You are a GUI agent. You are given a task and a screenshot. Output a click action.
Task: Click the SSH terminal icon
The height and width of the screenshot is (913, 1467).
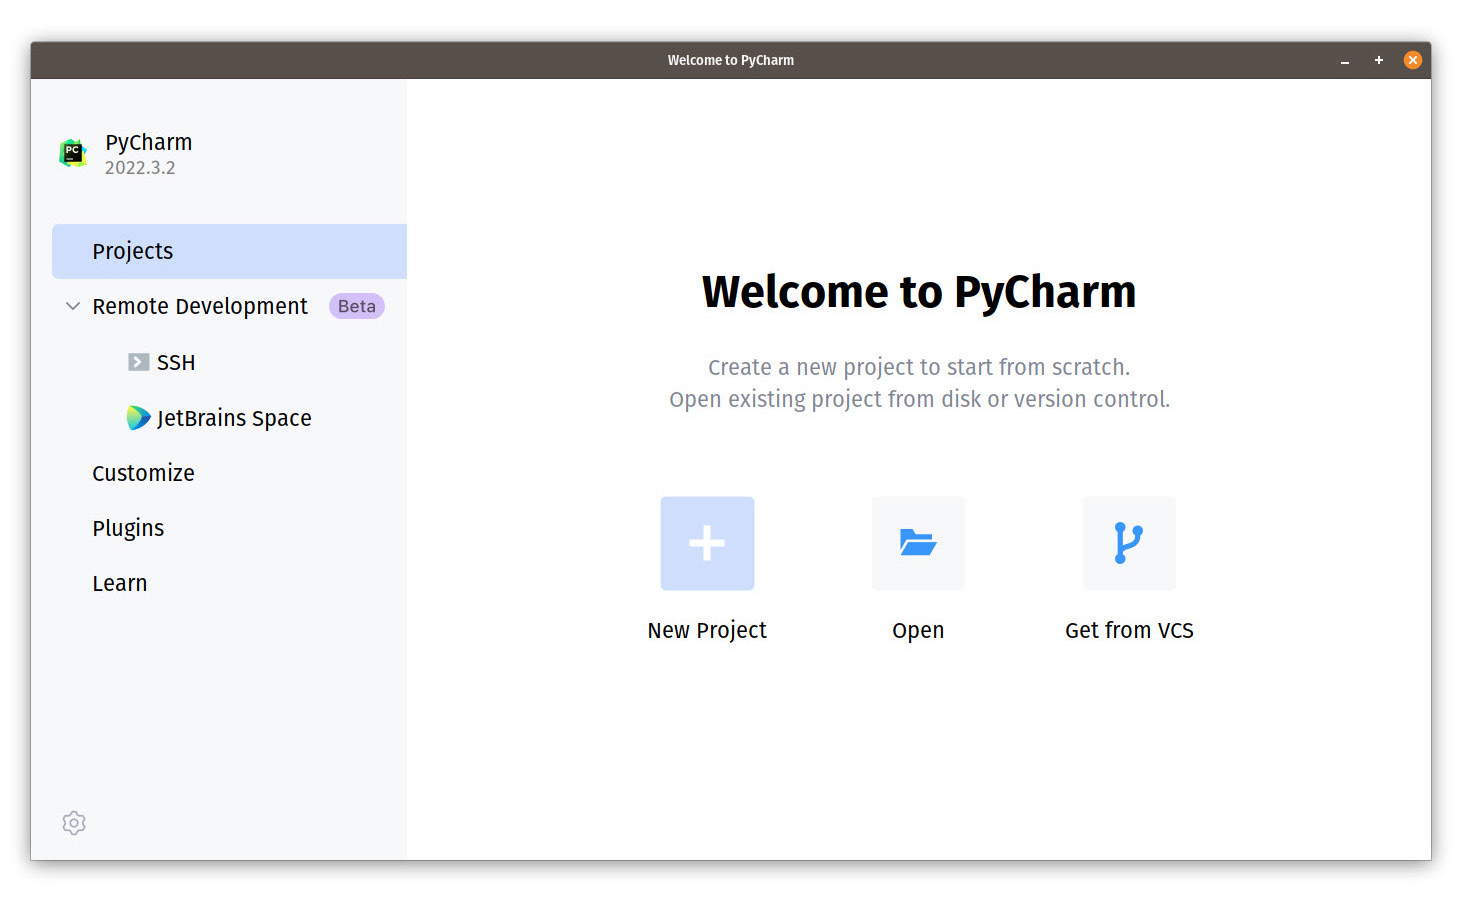click(138, 362)
